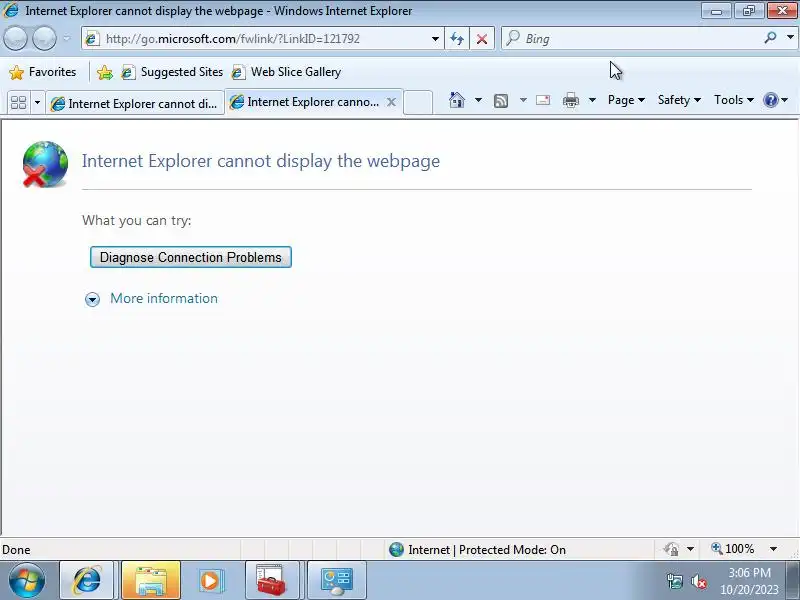Click the red Stop loading icon
This screenshot has width=800, height=600.
[x=482, y=39]
